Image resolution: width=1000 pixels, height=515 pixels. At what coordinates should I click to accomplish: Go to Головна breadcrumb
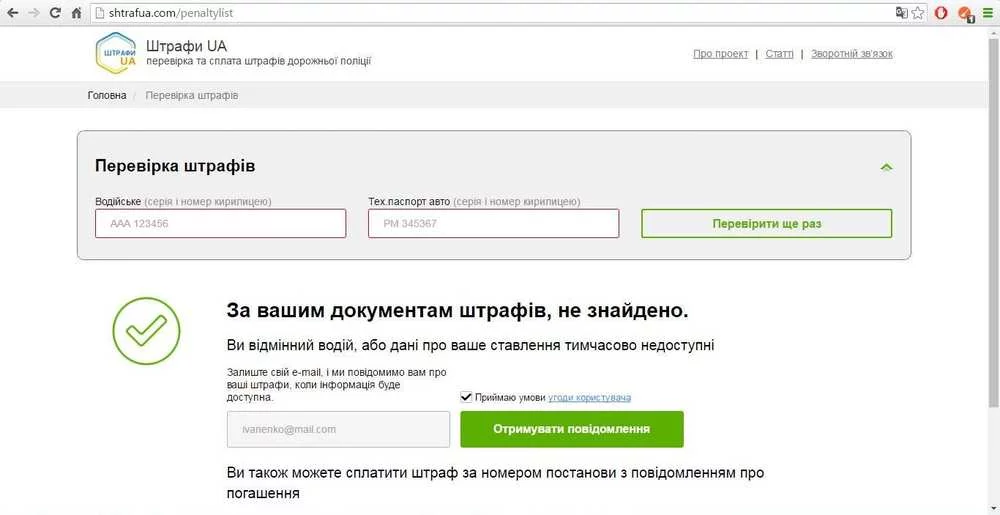coord(107,96)
